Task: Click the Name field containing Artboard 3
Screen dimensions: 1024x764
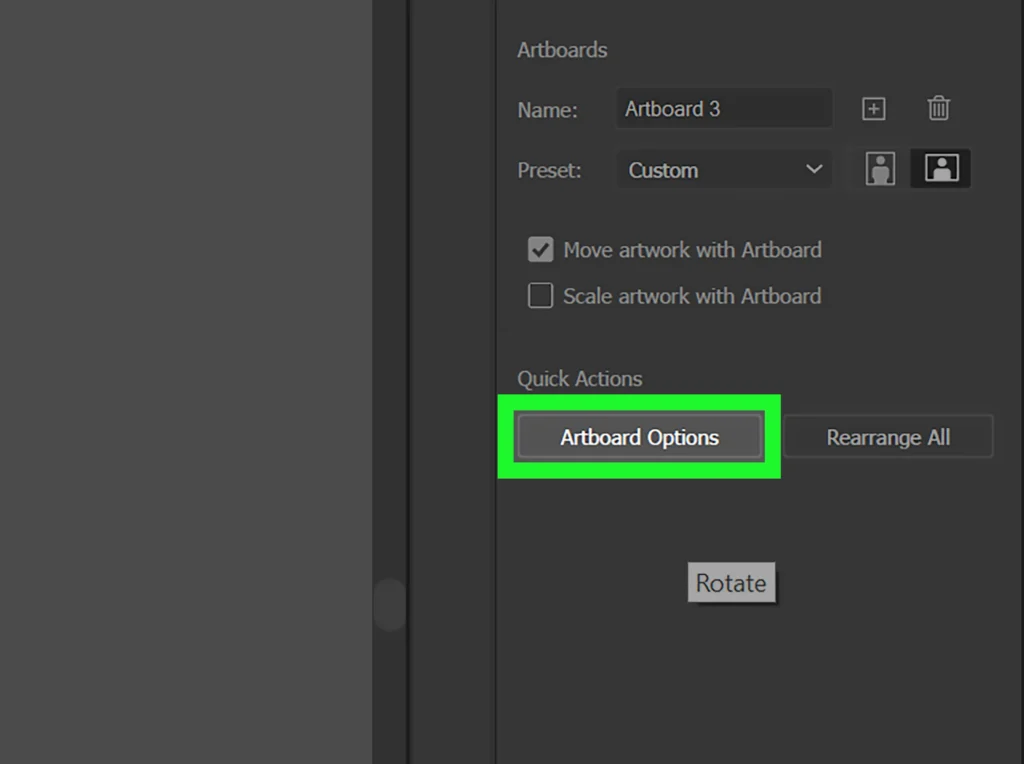Action: click(723, 109)
